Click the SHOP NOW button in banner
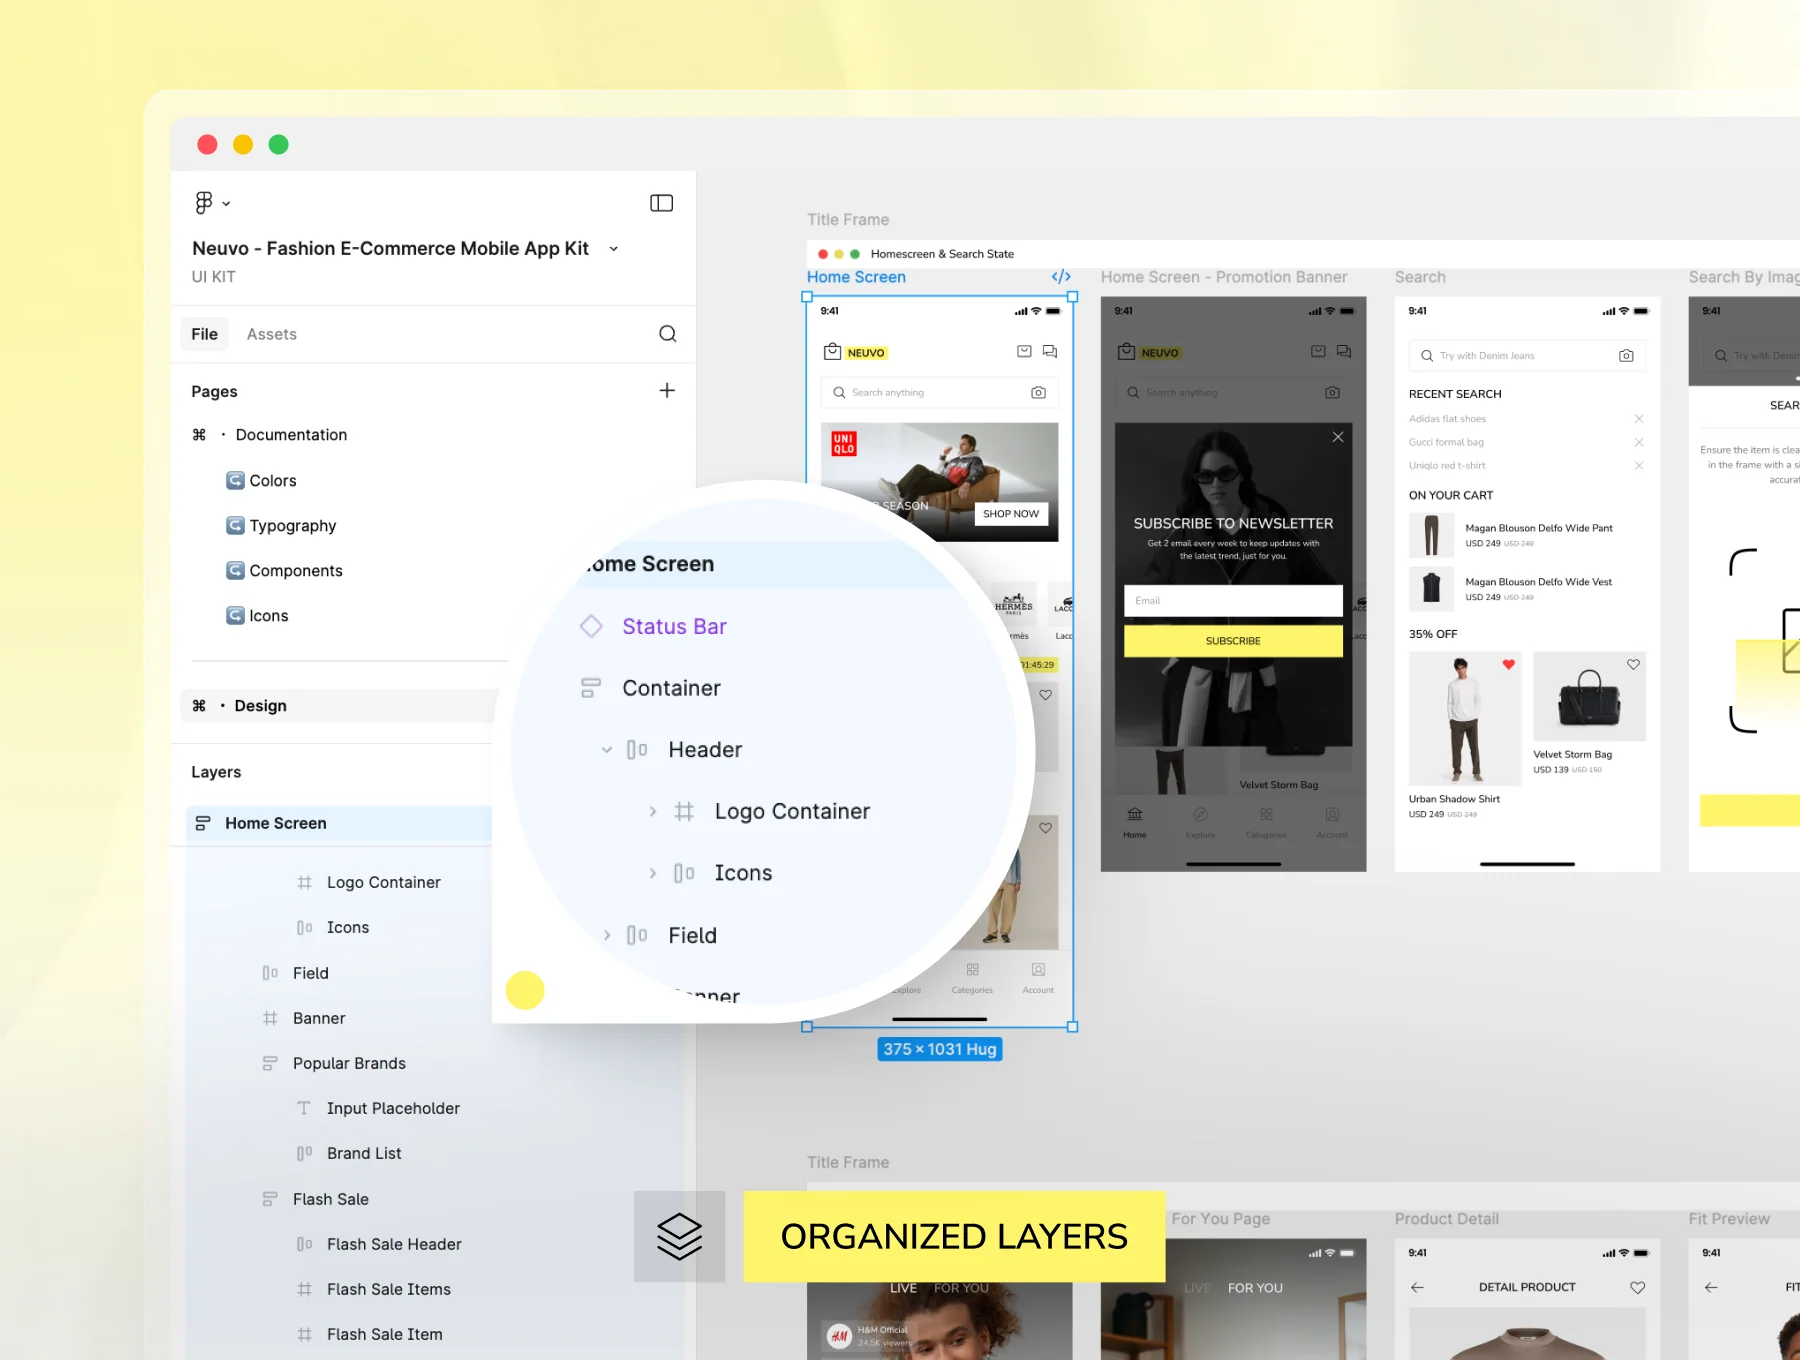This screenshot has width=1800, height=1360. point(1011,514)
